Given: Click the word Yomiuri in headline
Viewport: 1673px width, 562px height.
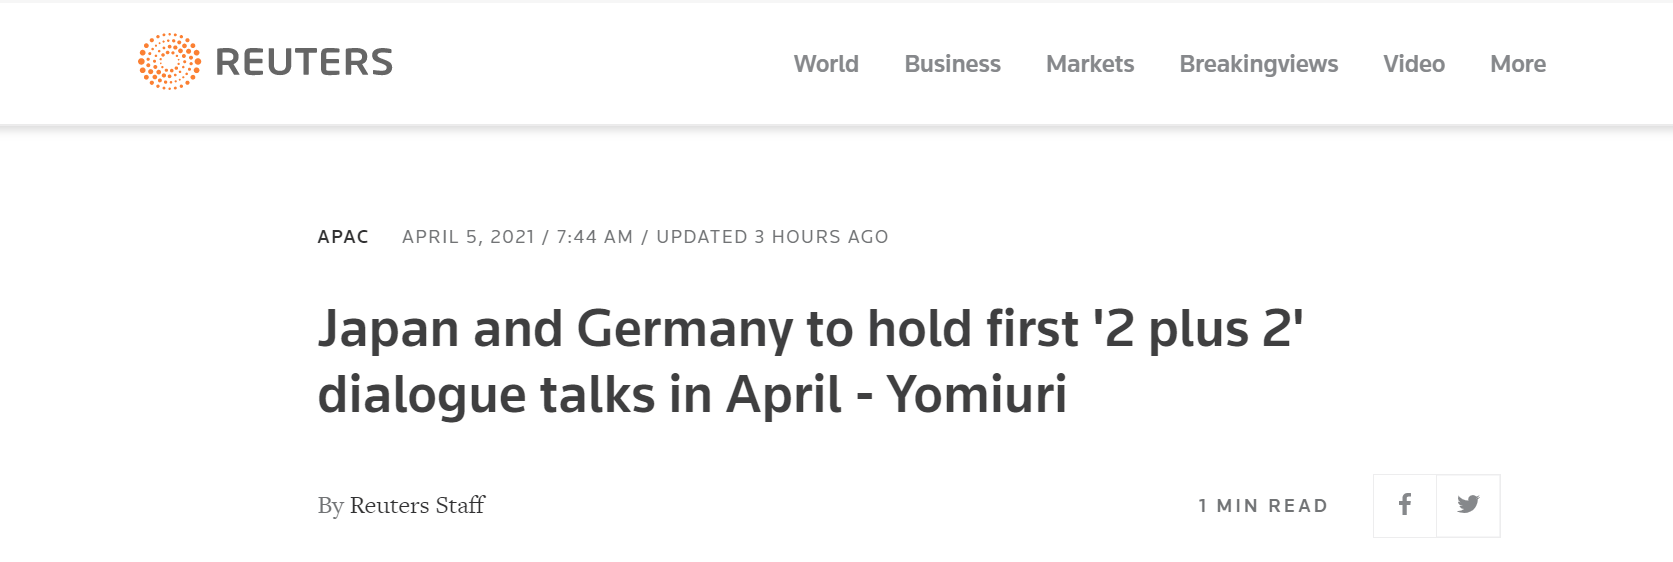Looking at the screenshot, I should (x=977, y=394).
